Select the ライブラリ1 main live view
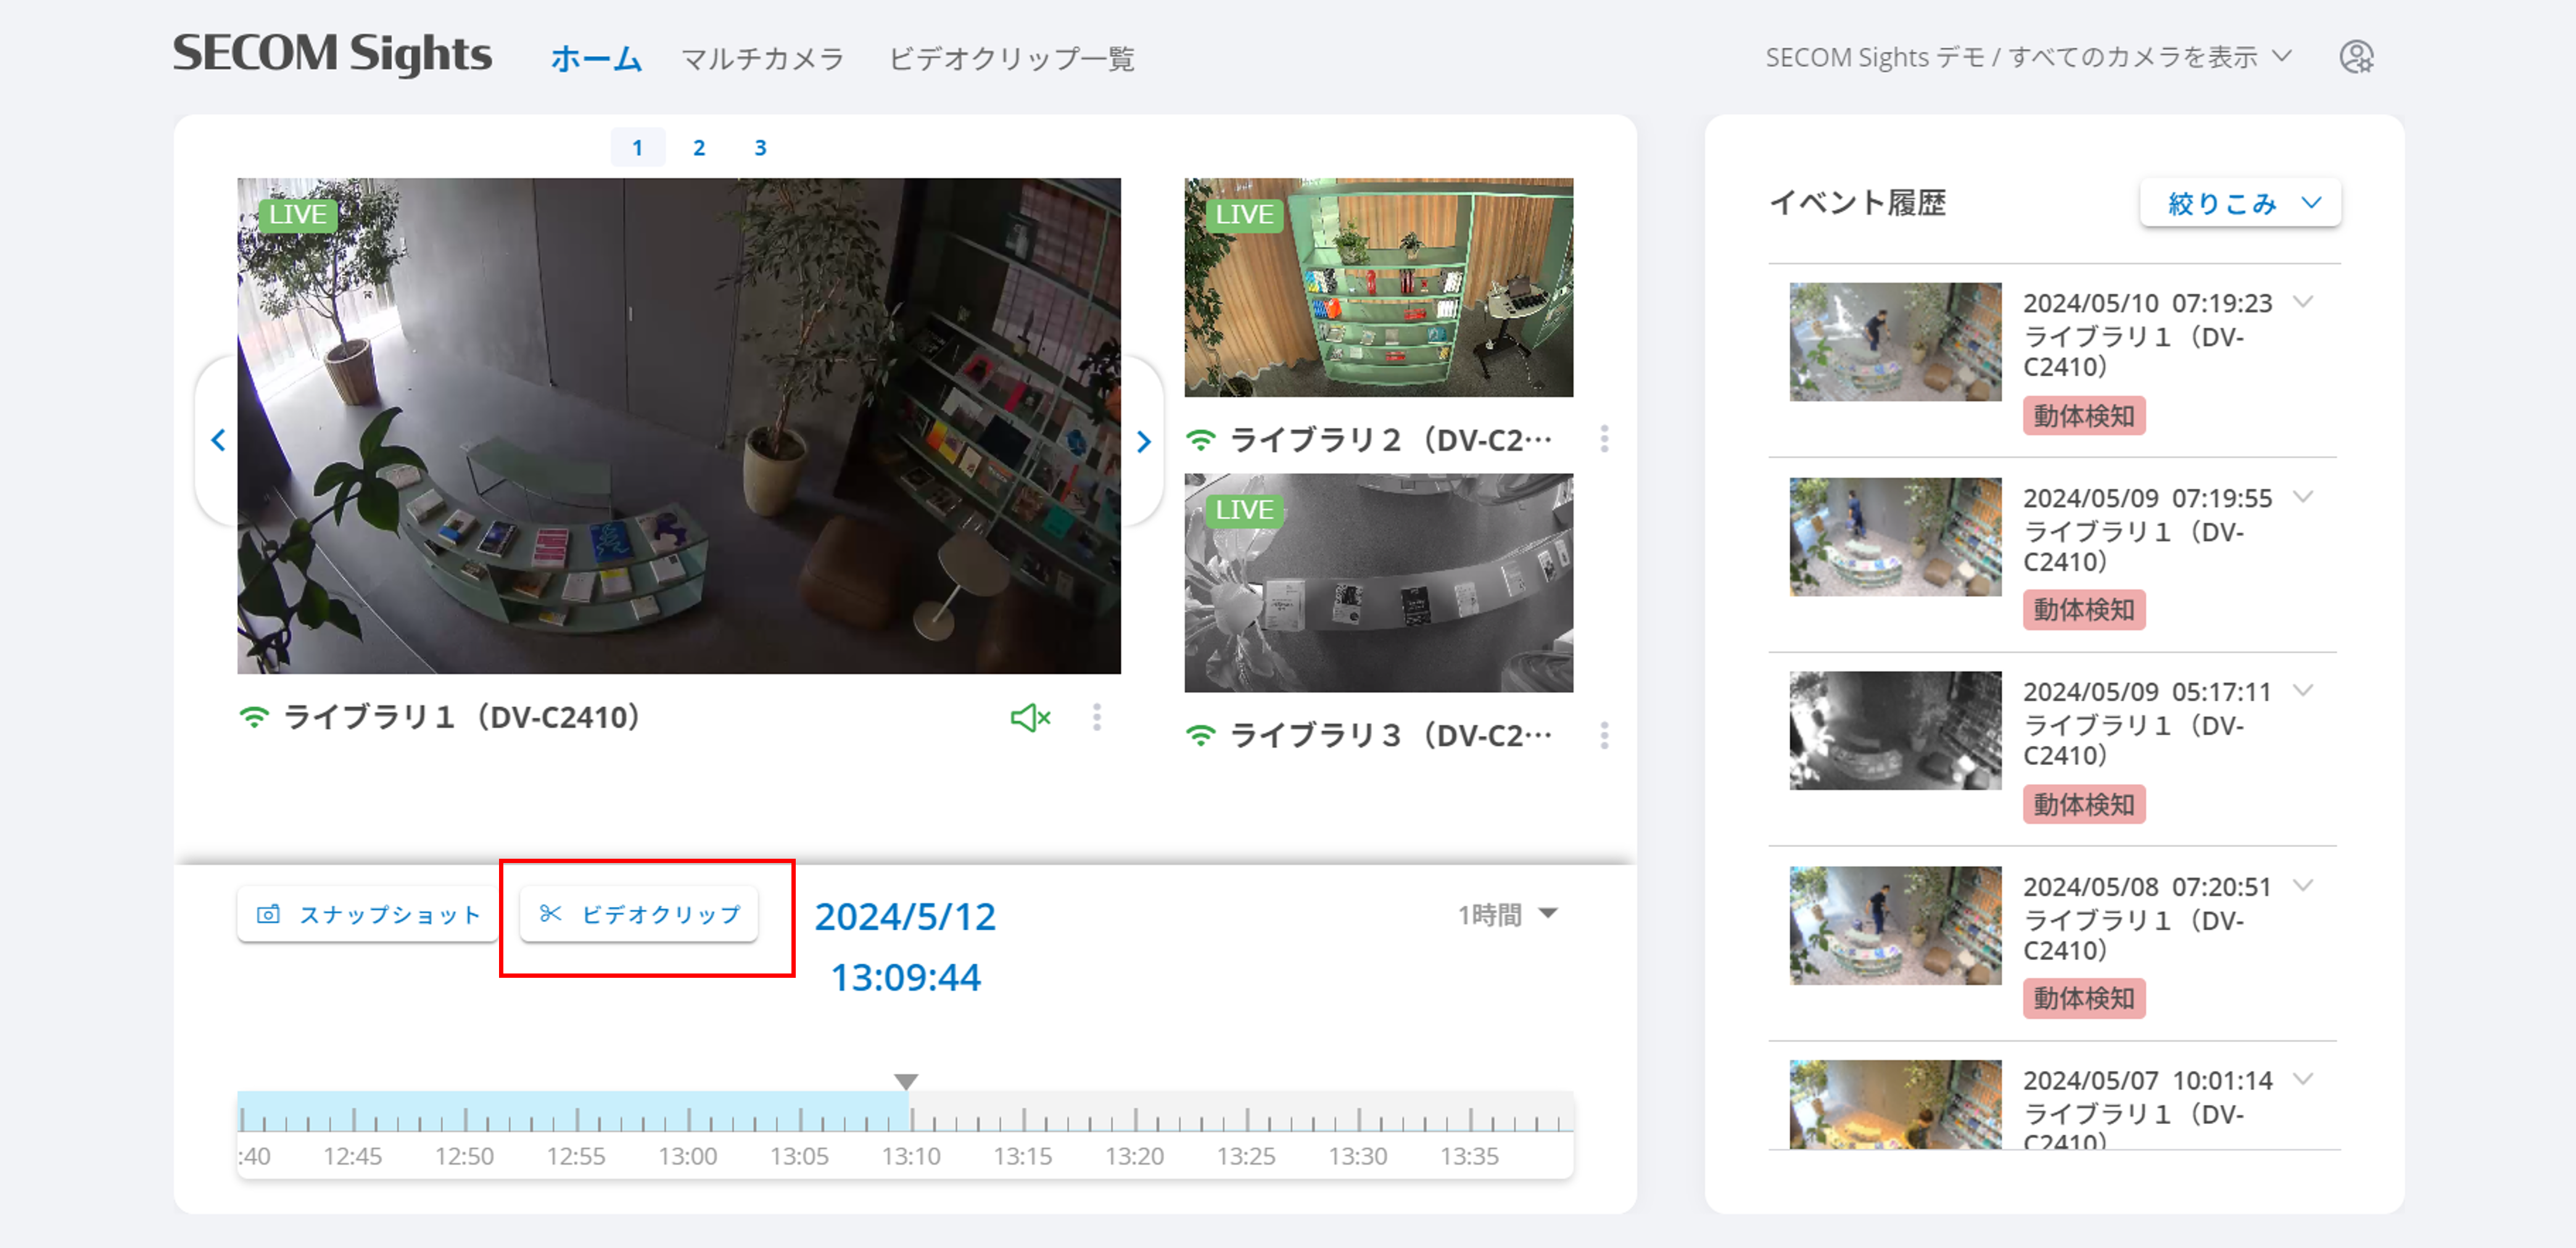2576x1248 pixels. click(679, 426)
